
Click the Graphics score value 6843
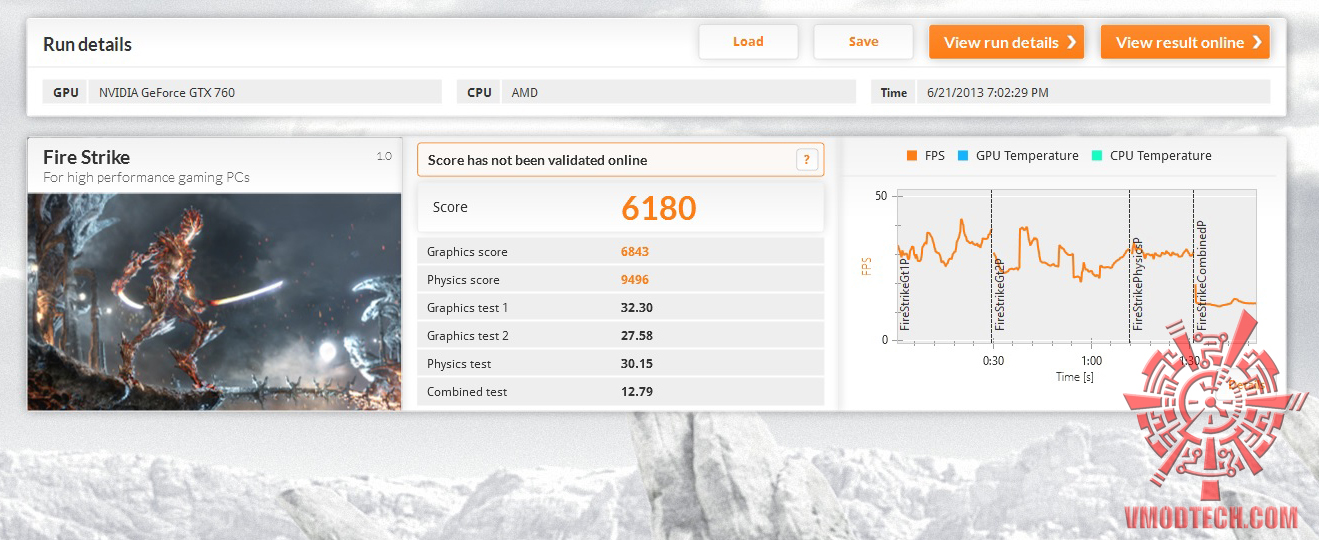point(635,252)
